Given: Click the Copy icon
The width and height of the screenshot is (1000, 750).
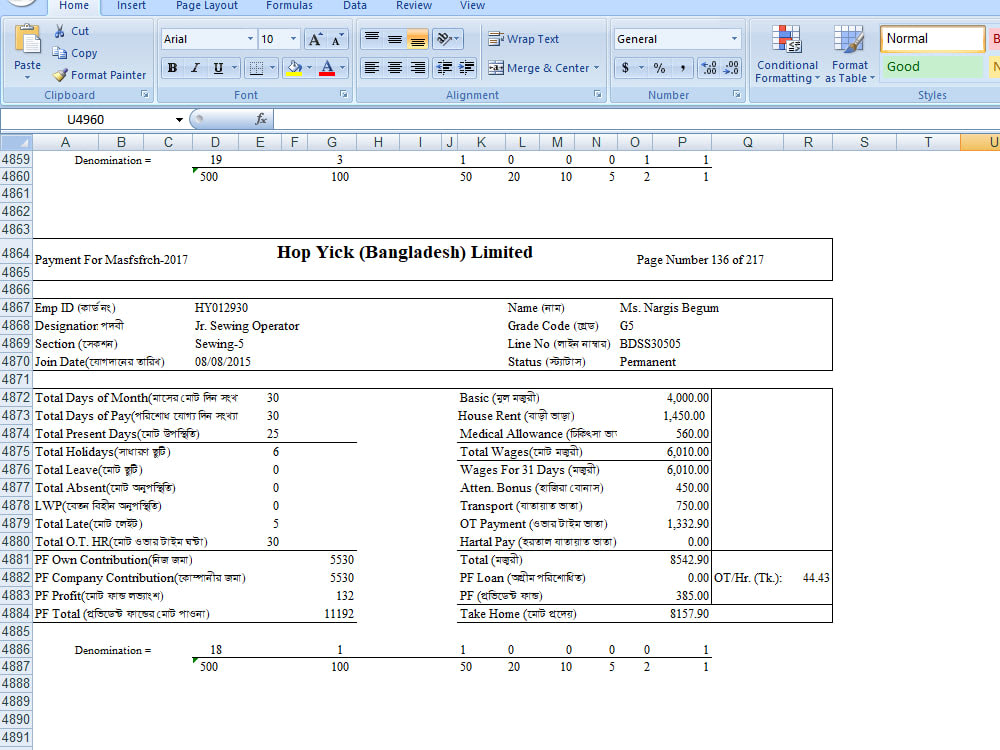Looking at the screenshot, I should pos(59,53).
